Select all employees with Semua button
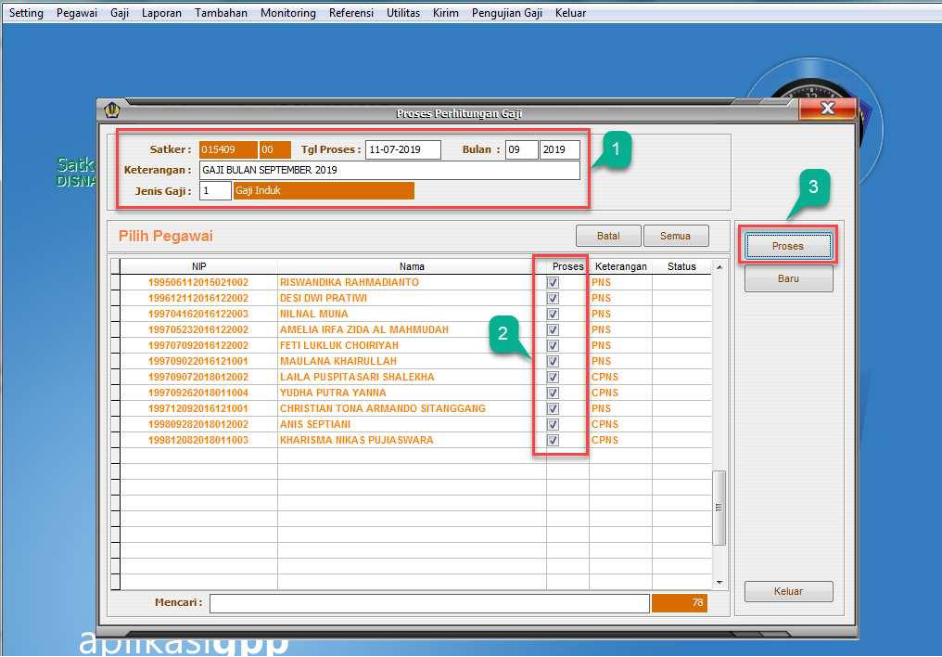This screenshot has height=657, width=942. coord(676,237)
